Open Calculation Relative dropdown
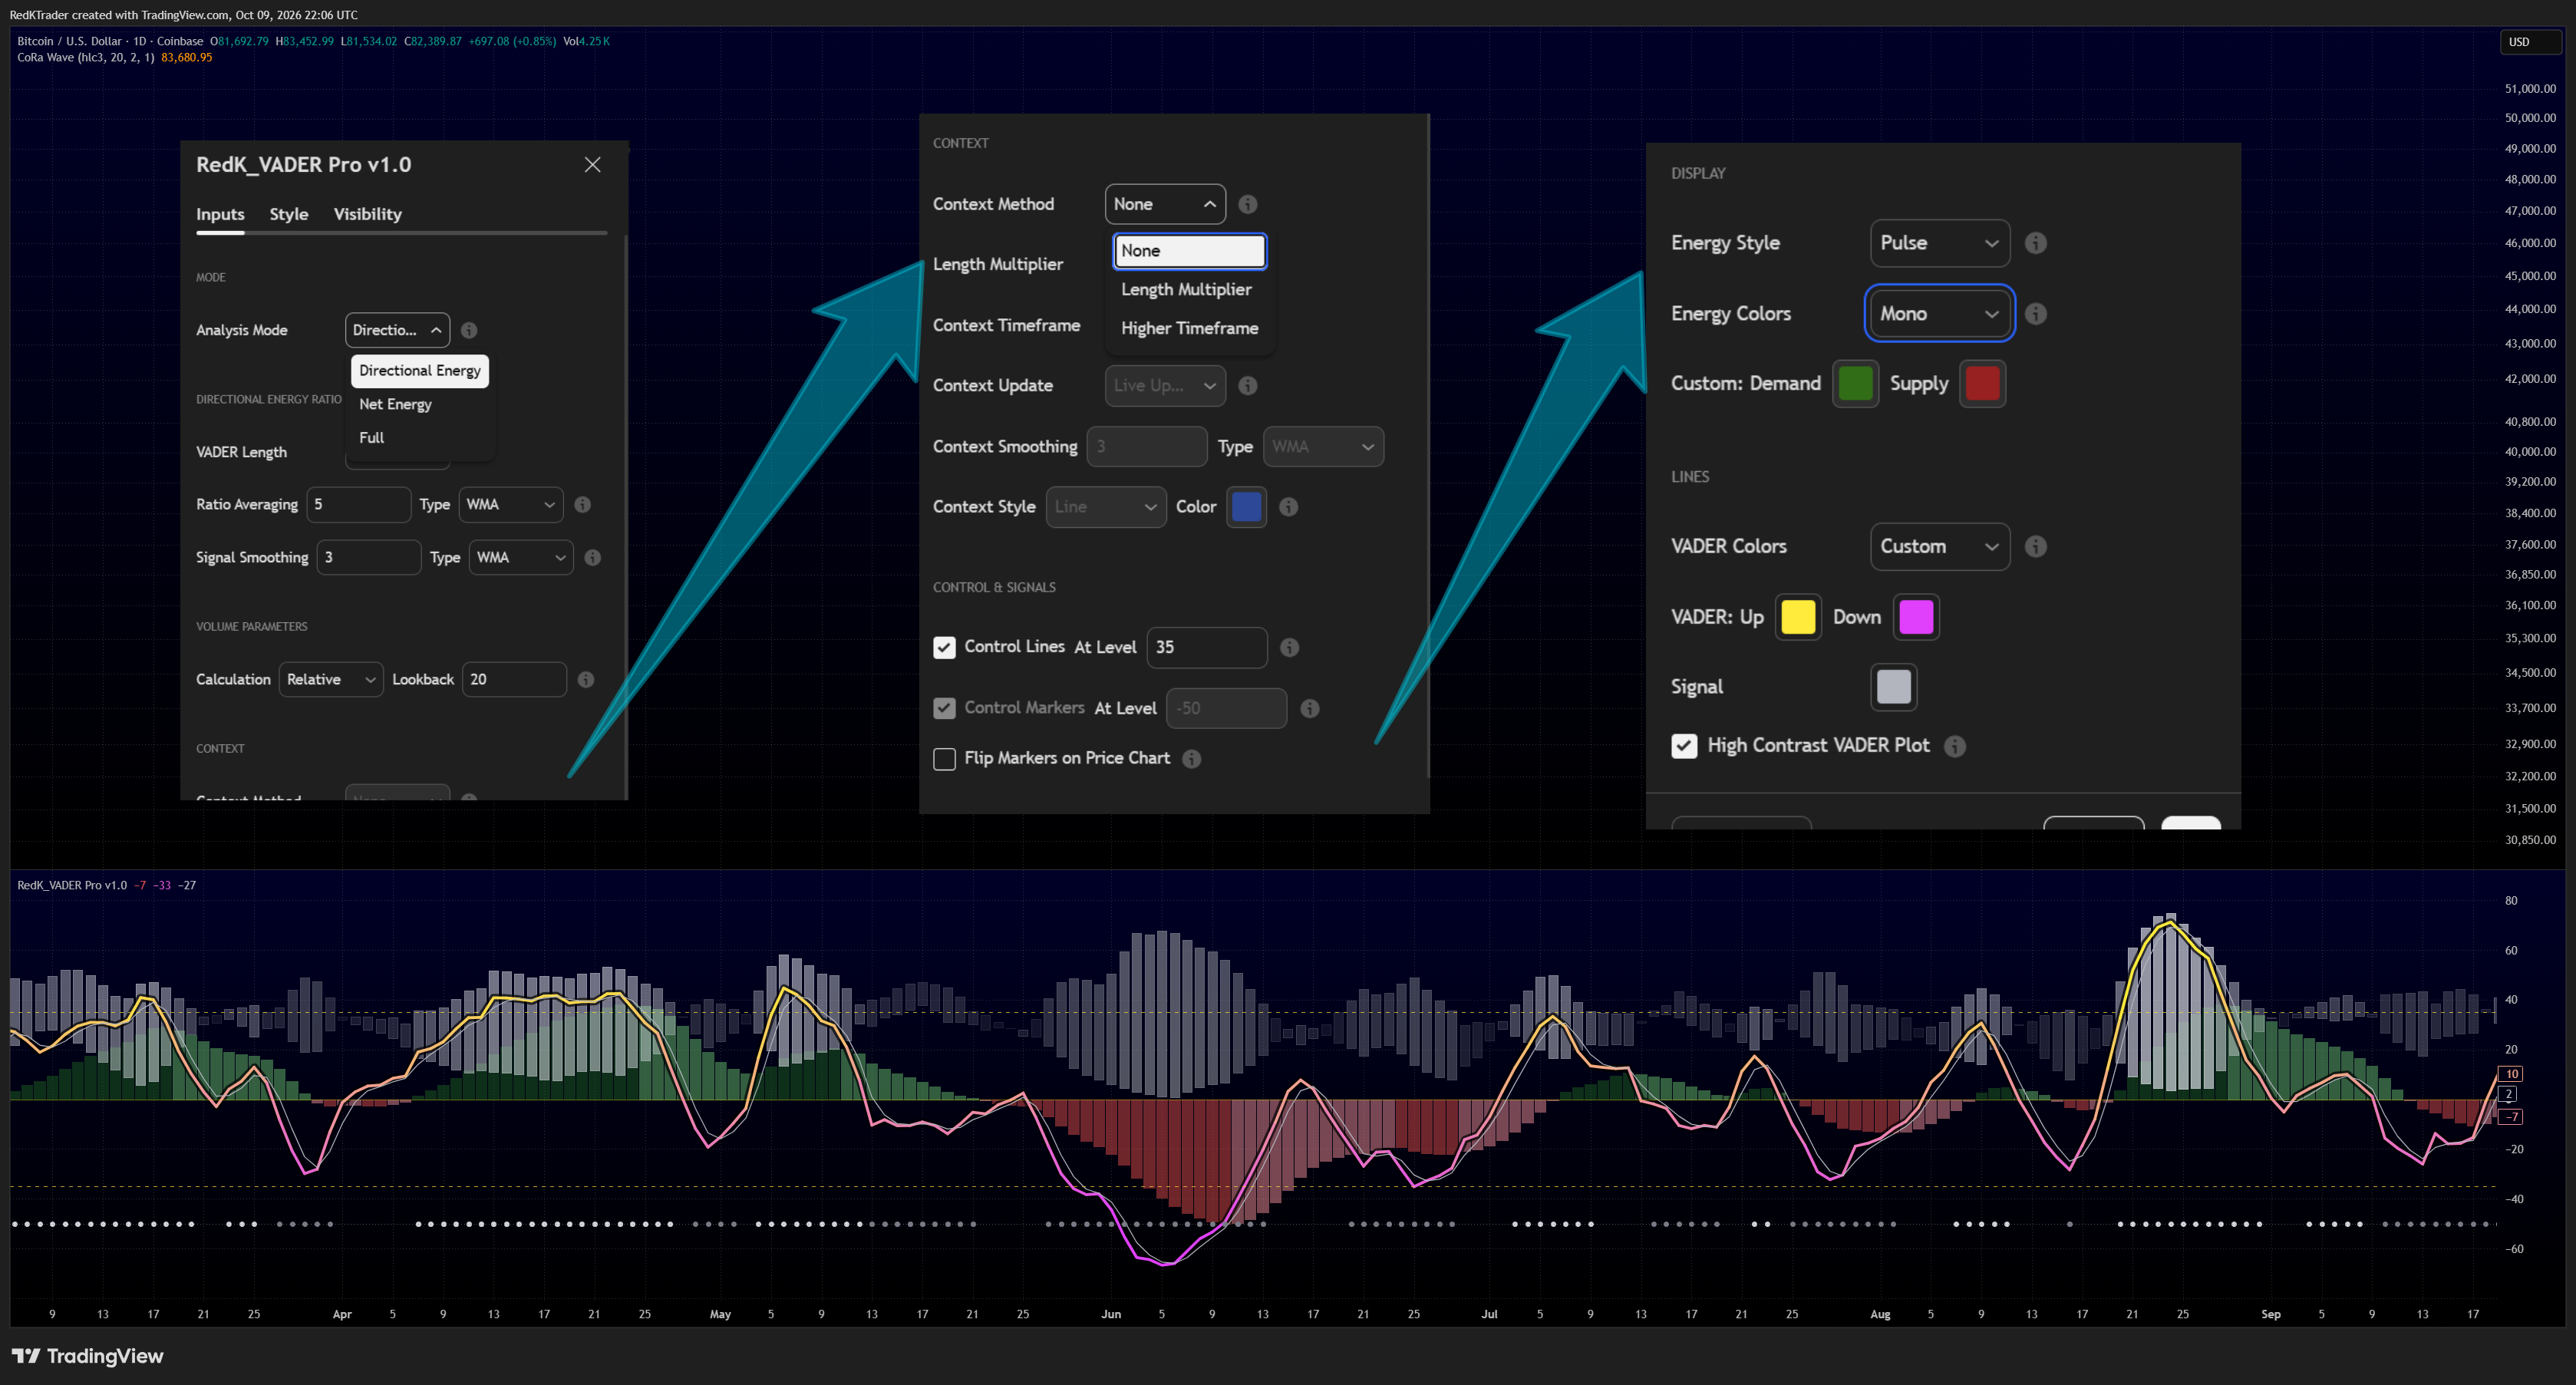The height and width of the screenshot is (1385, 2576). tap(331, 680)
